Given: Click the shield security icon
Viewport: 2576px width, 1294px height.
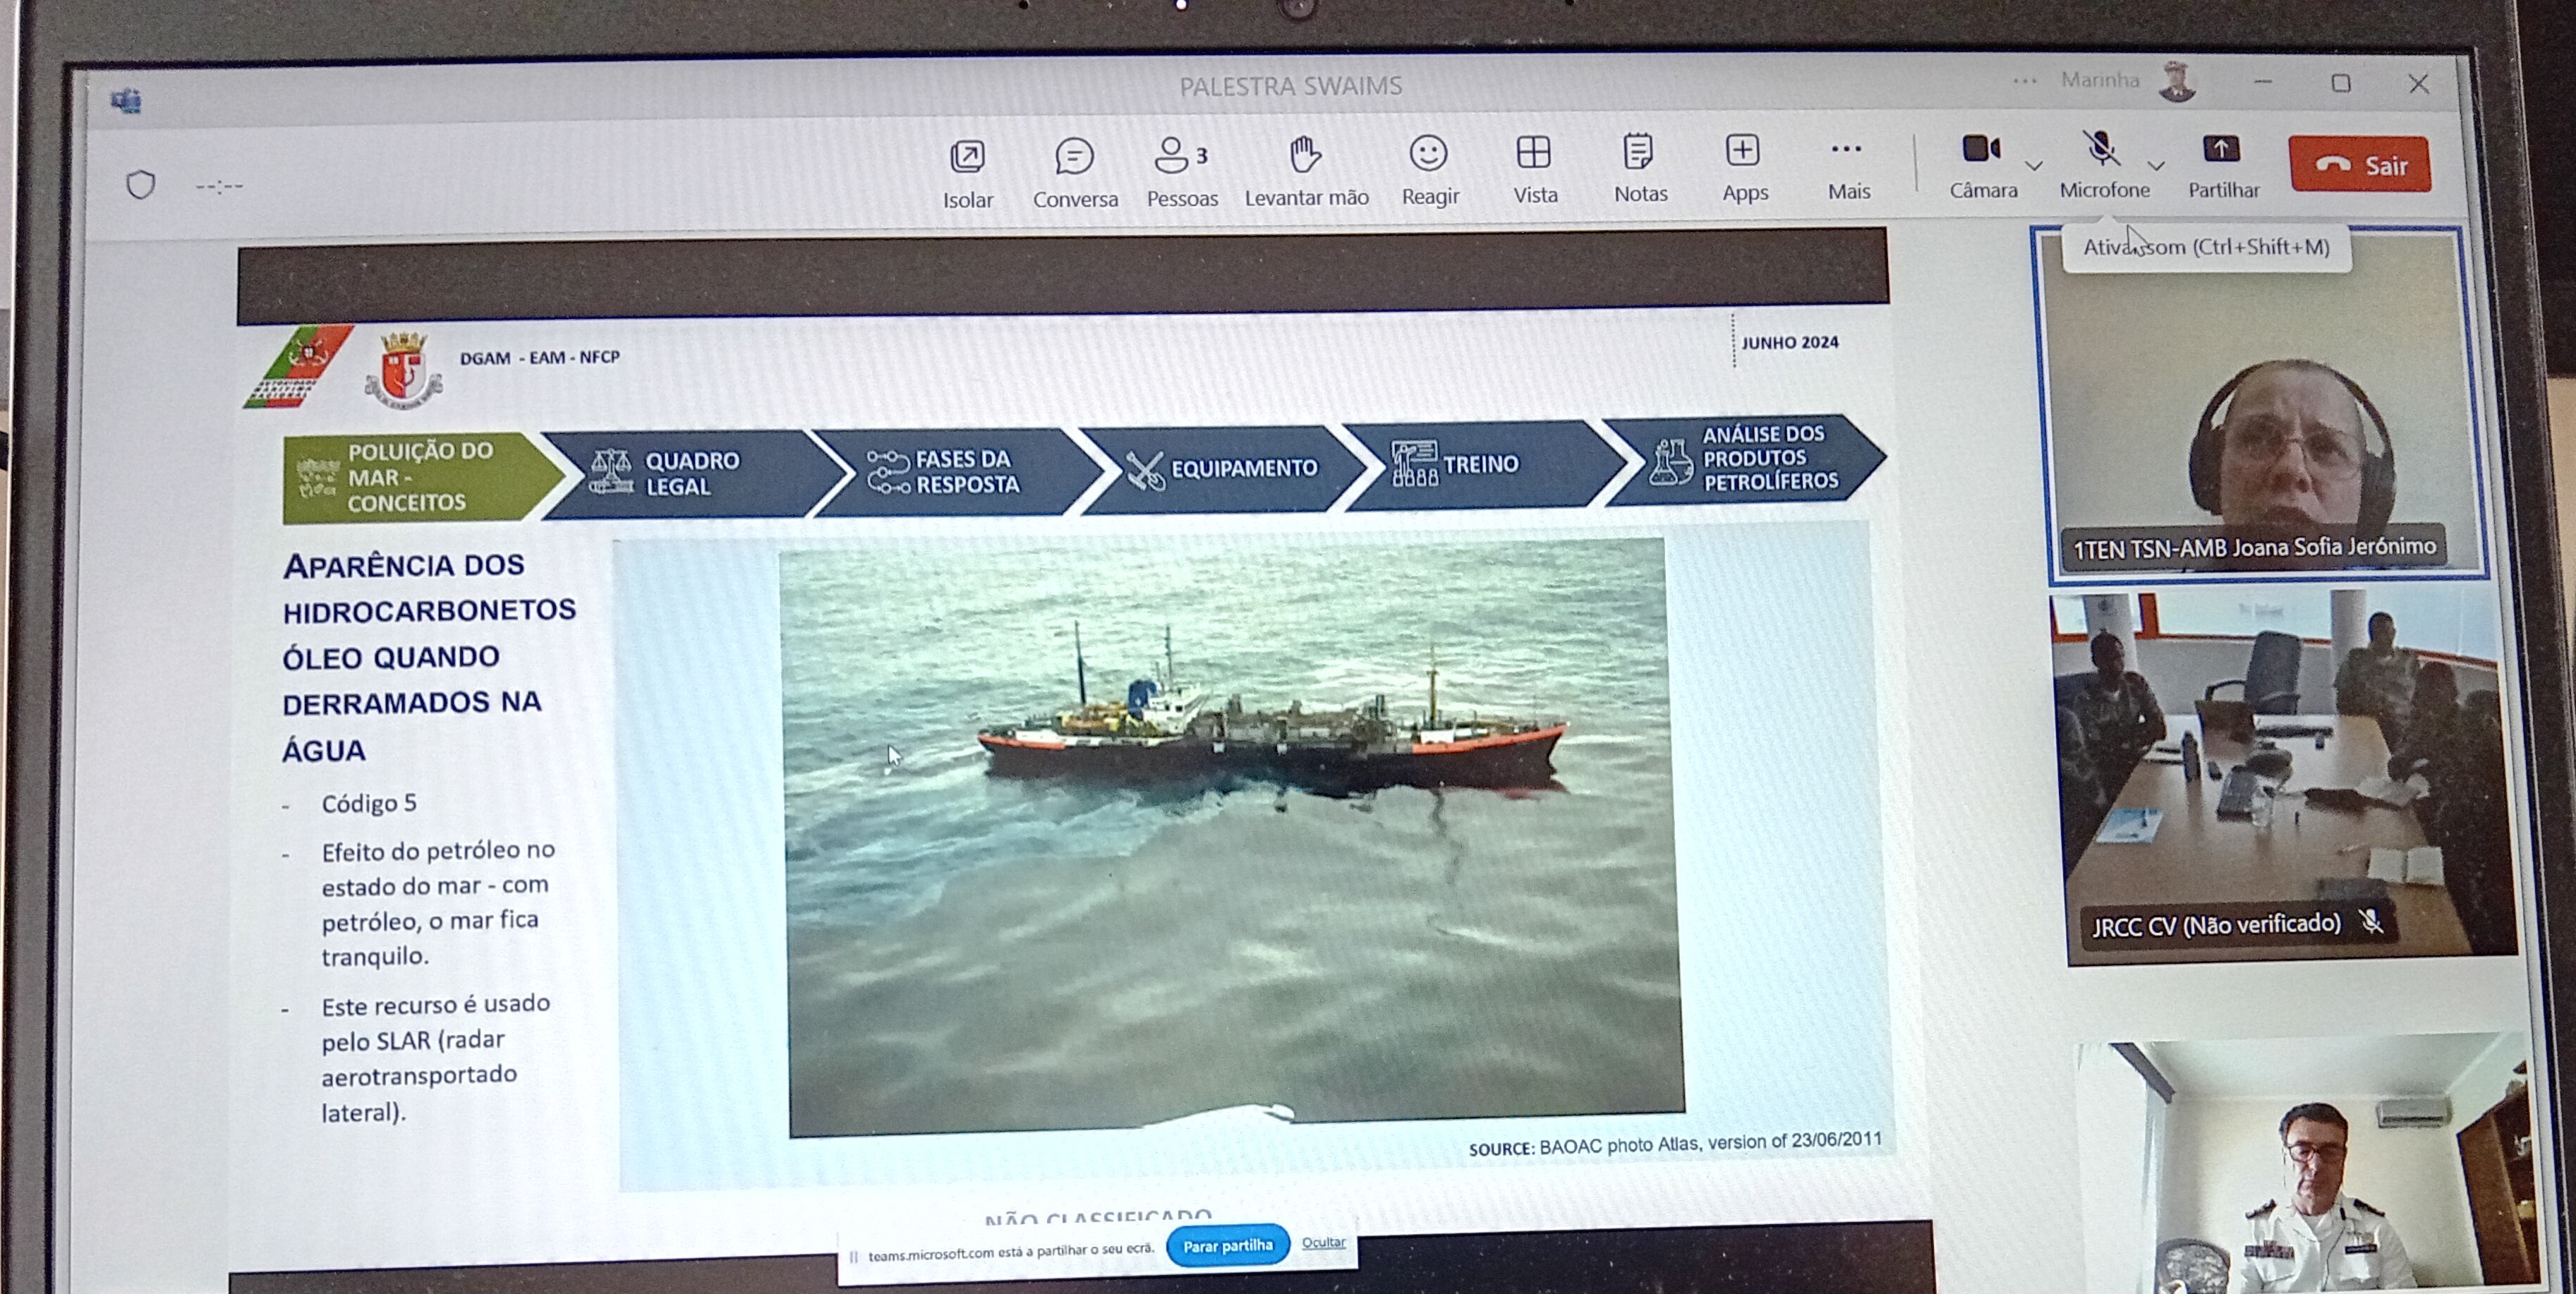Looking at the screenshot, I should [141, 185].
